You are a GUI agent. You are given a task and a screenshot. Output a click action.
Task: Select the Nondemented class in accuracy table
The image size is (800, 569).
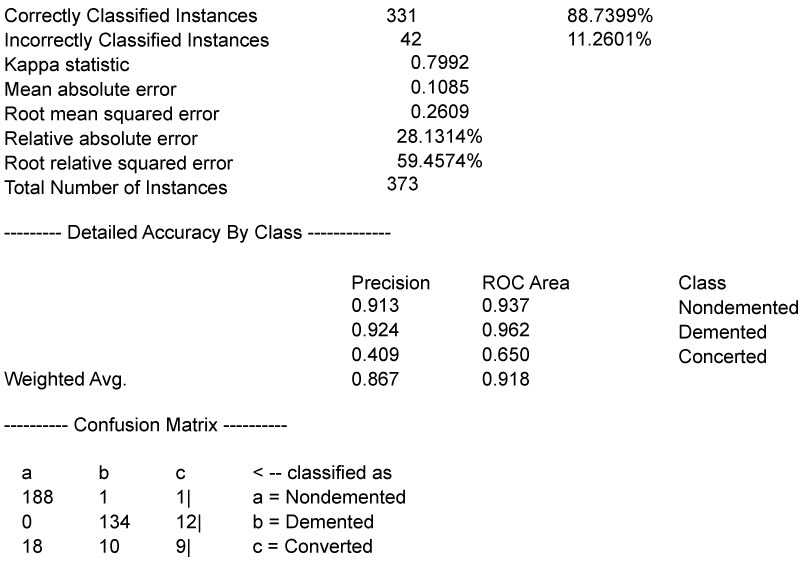coord(738,308)
